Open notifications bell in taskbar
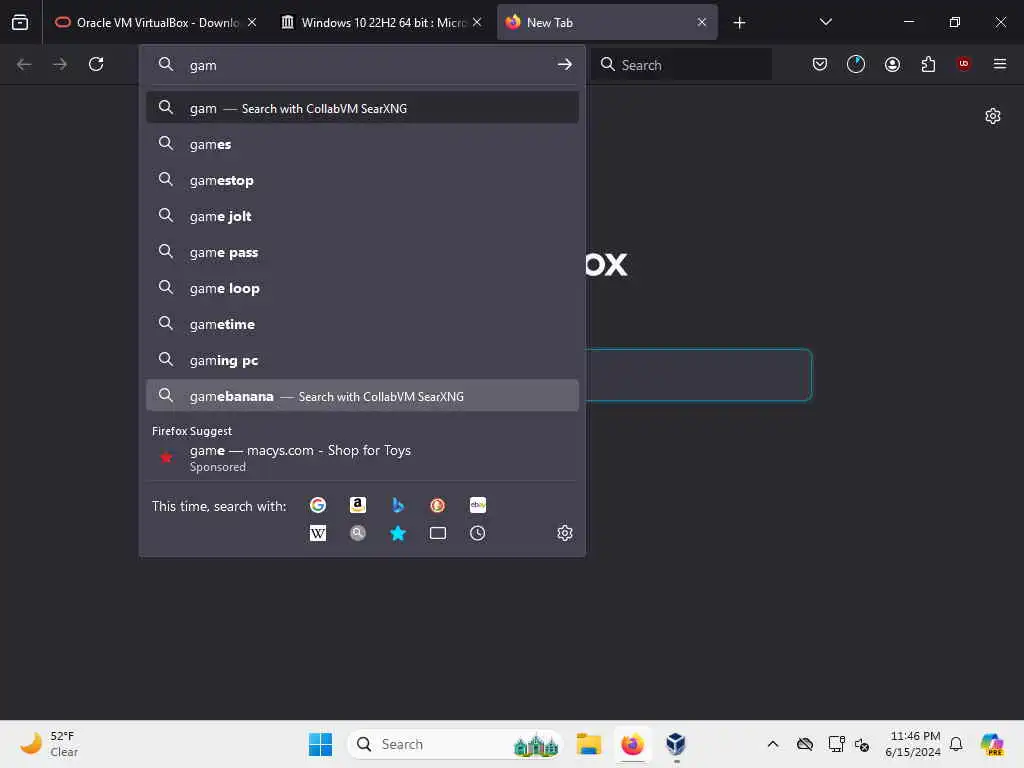 coord(956,744)
